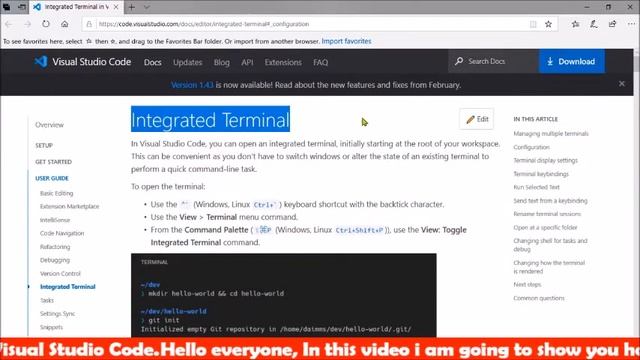Show tab previews chevron
The width and height of the screenshot is (640, 360).
(x=147, y=7)
